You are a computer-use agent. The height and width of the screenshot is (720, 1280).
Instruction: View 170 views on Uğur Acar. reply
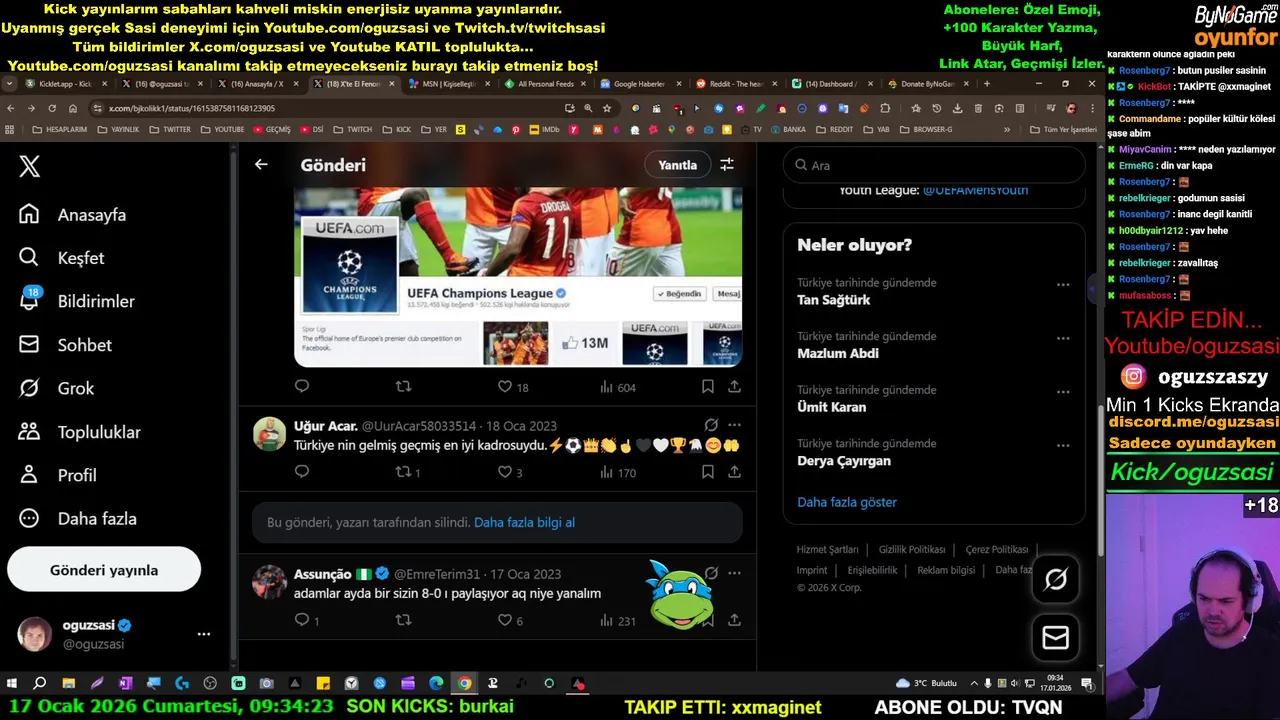pos(618,472)
